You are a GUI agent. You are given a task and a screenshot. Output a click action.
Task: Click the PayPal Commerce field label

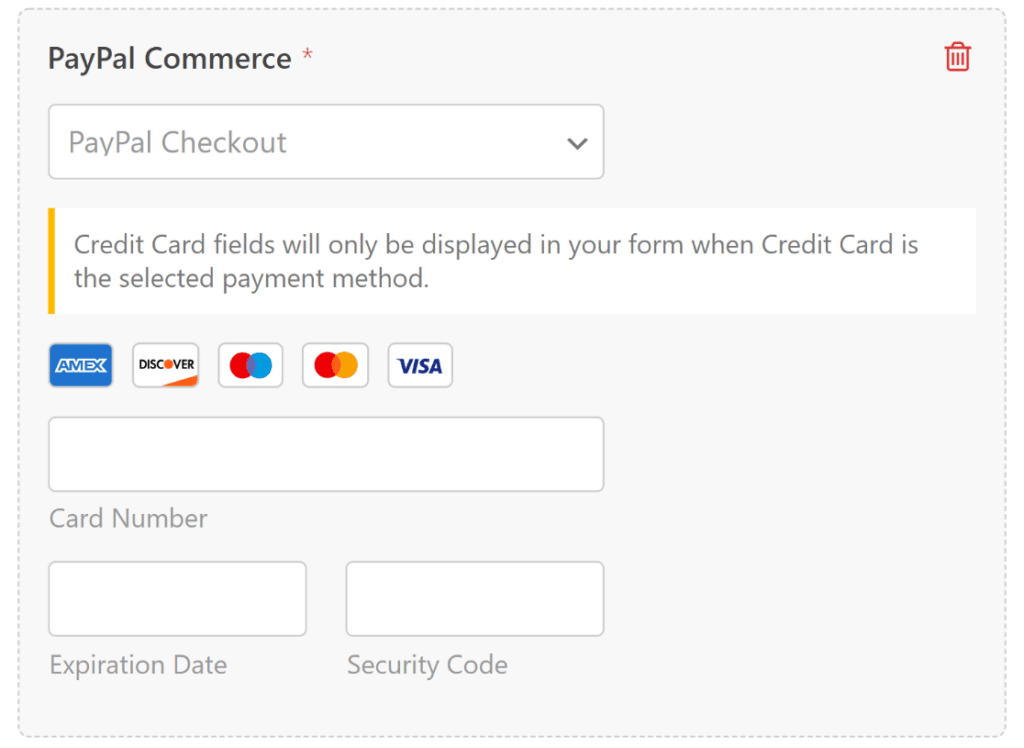pos(168,58)
